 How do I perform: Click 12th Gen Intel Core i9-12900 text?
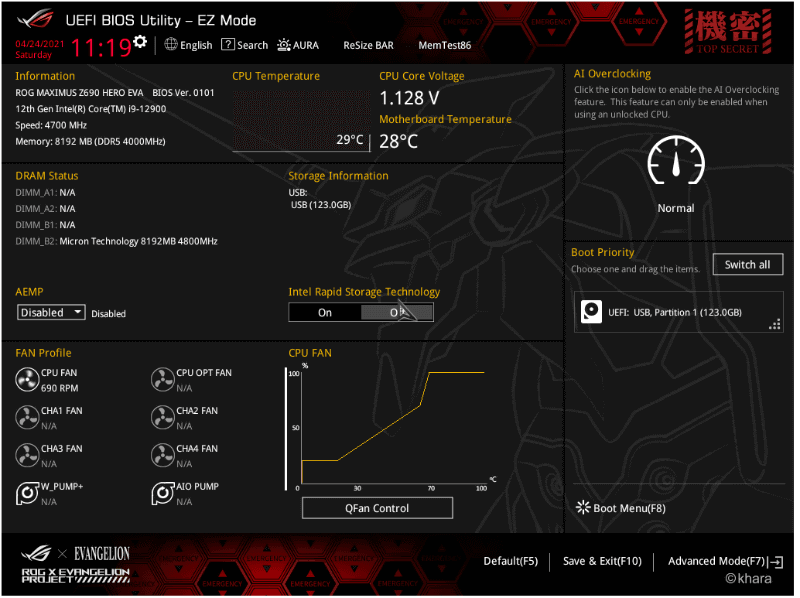91,109
